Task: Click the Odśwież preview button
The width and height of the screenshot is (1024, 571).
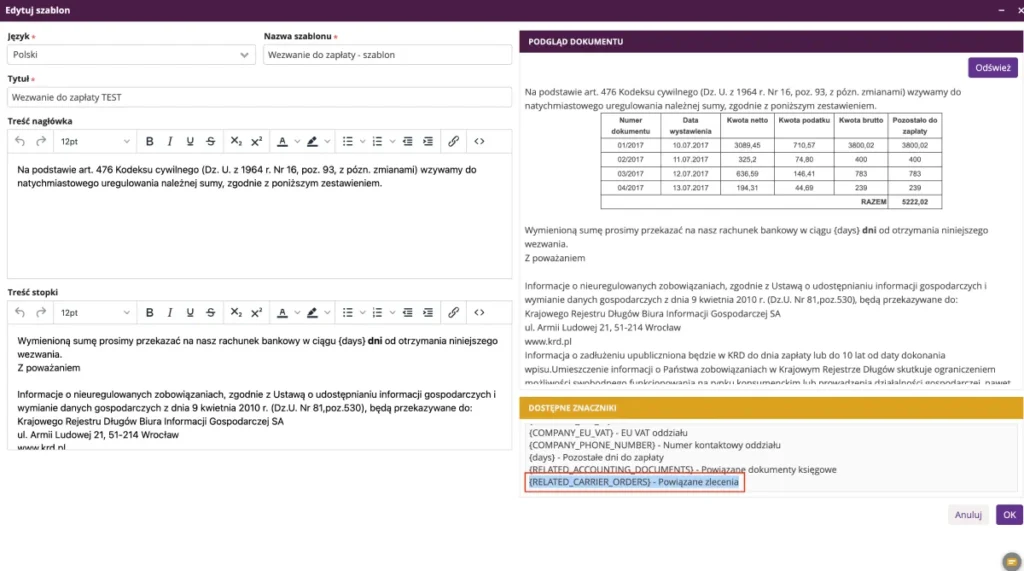Action: coord(993,68)
